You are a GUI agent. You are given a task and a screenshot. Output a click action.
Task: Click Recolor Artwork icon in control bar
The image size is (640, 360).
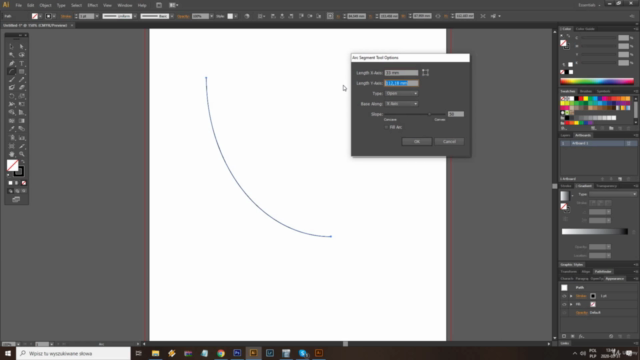(247, 16)
